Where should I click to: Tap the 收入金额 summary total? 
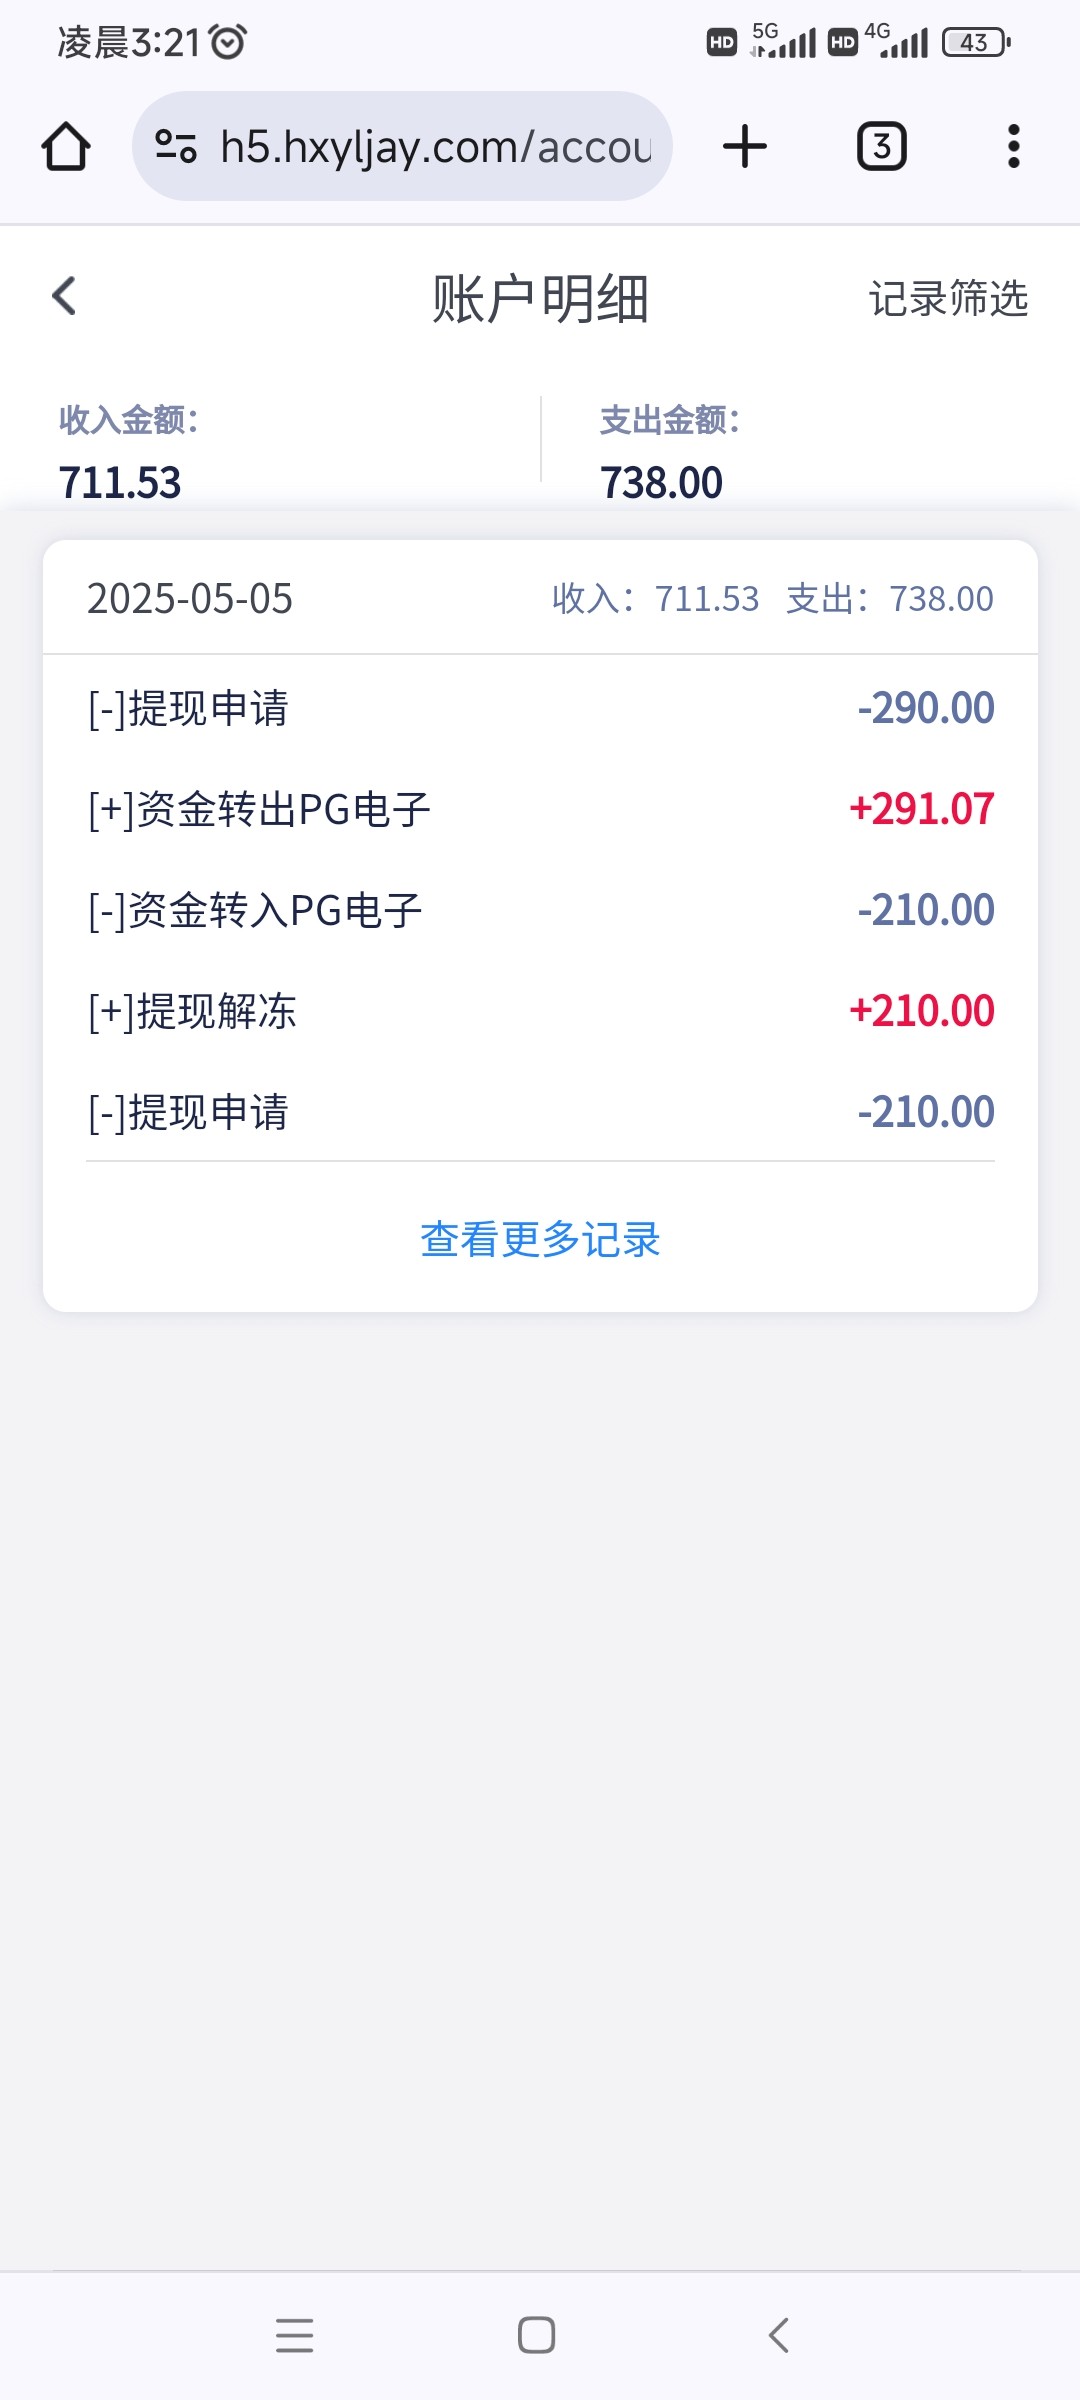coord(120,482)
